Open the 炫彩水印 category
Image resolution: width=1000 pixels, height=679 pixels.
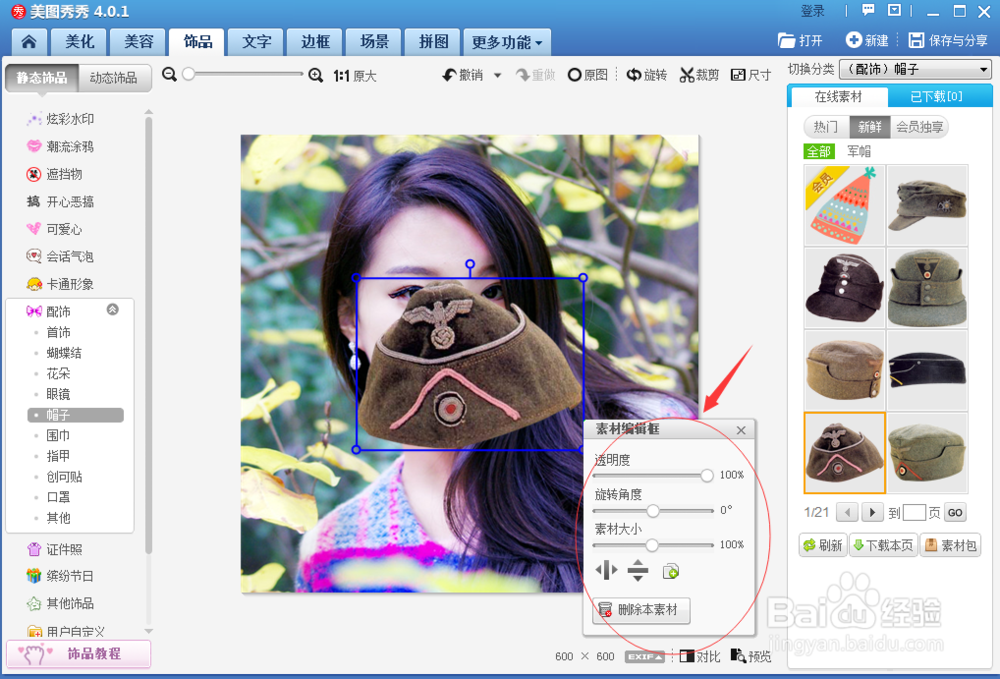tap(61, 119)
